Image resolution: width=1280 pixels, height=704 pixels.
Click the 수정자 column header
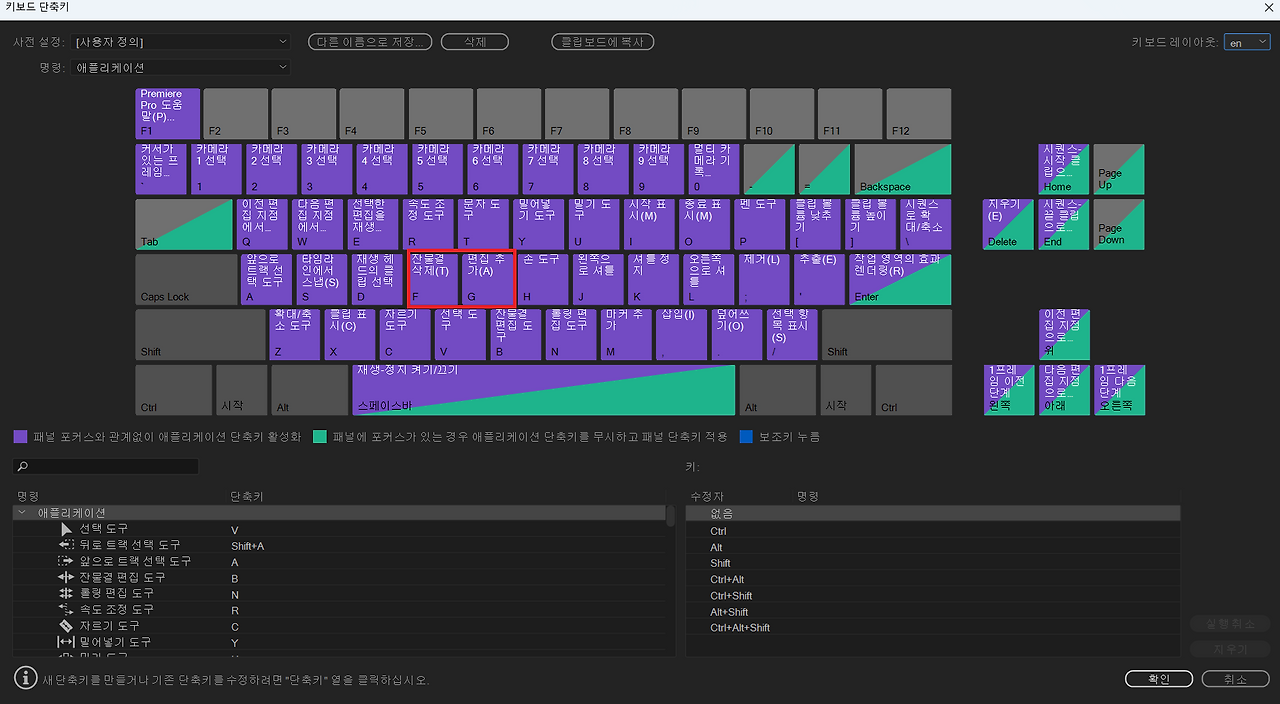pyautogui.click(x=706, y=496)
